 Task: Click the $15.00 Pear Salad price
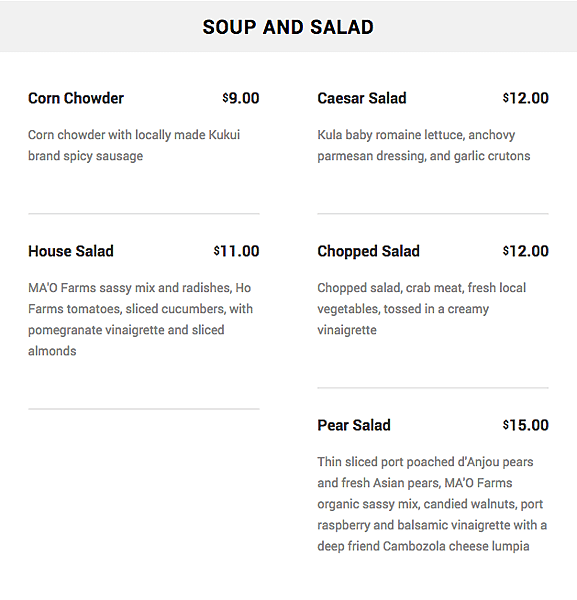[x=526, y=425]
